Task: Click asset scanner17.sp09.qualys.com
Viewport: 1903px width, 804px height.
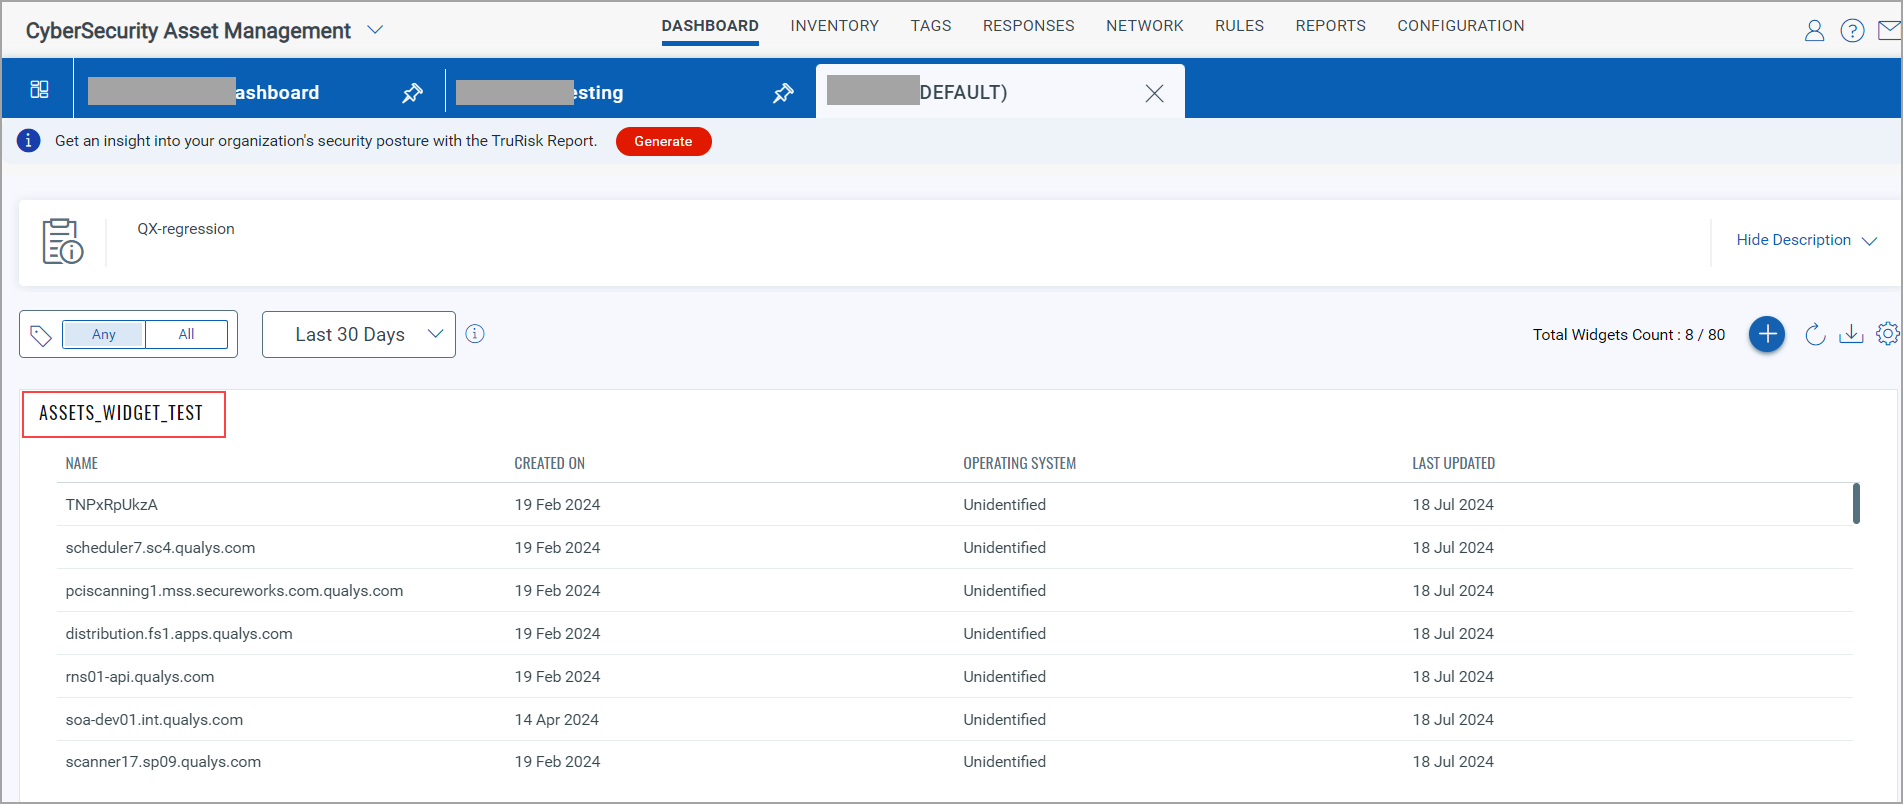Action: tap(163, 762)
